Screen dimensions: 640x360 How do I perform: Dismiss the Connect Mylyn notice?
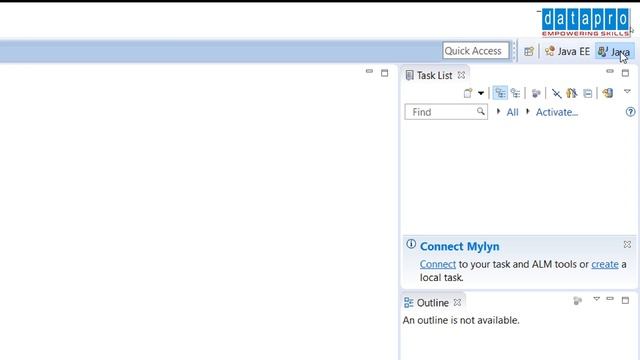[627, 244]
